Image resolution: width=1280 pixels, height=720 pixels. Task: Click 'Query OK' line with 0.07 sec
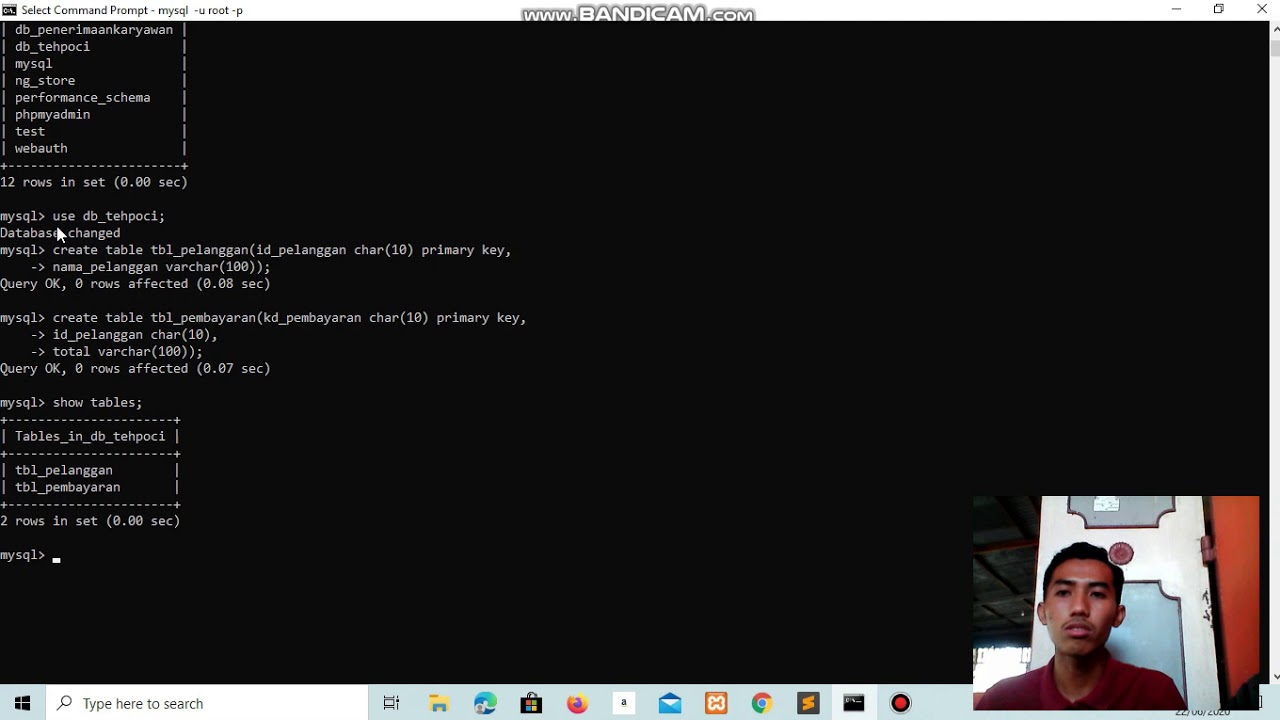click(135, 369)
